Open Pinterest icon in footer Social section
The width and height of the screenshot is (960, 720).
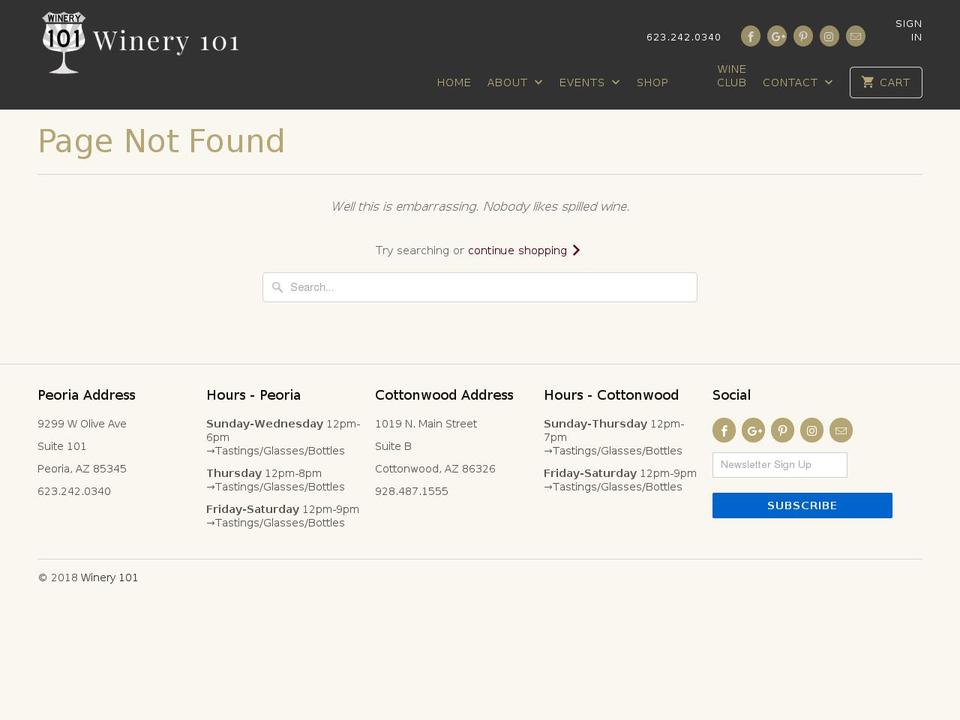tap(782, 430)
